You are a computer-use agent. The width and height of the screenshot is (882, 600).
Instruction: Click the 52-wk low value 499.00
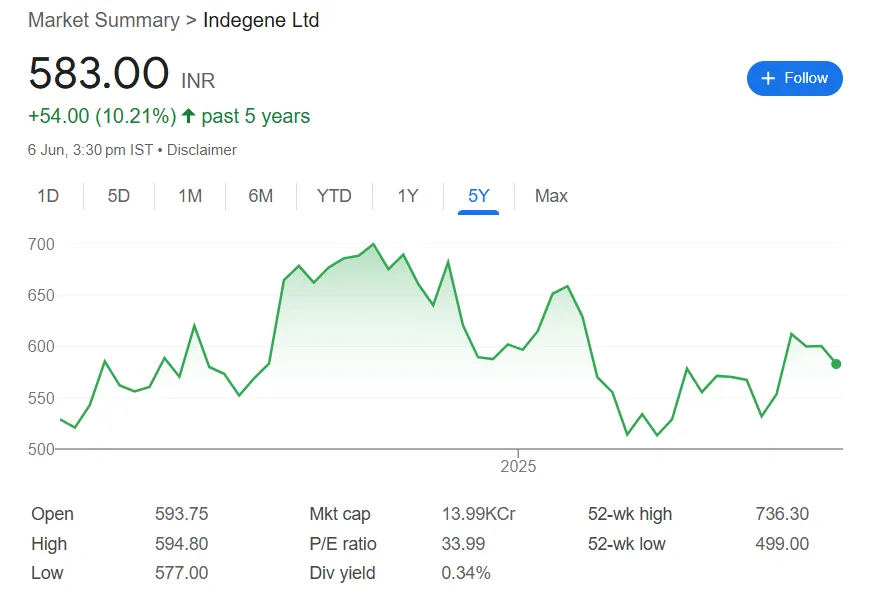click(782, 544)
